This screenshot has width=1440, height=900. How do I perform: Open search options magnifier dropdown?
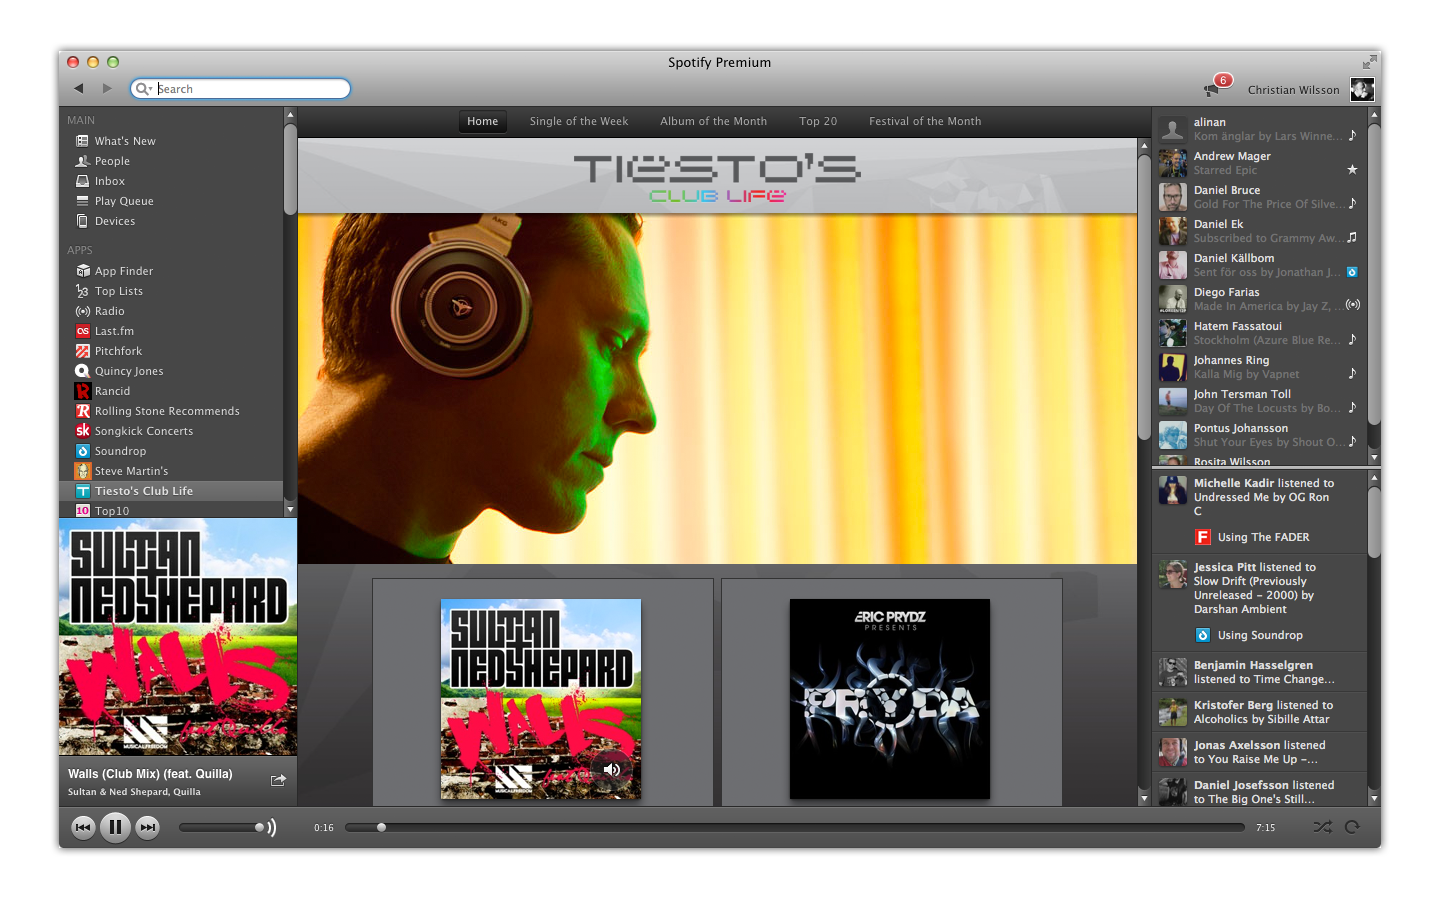pos(144,89)
